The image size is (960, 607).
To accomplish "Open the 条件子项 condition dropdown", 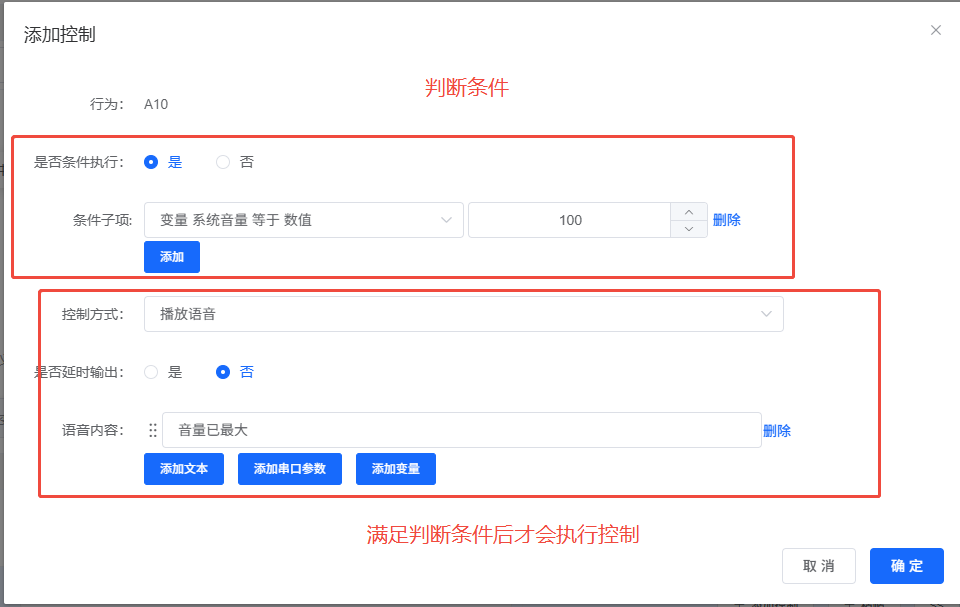I will coord(303,219).
